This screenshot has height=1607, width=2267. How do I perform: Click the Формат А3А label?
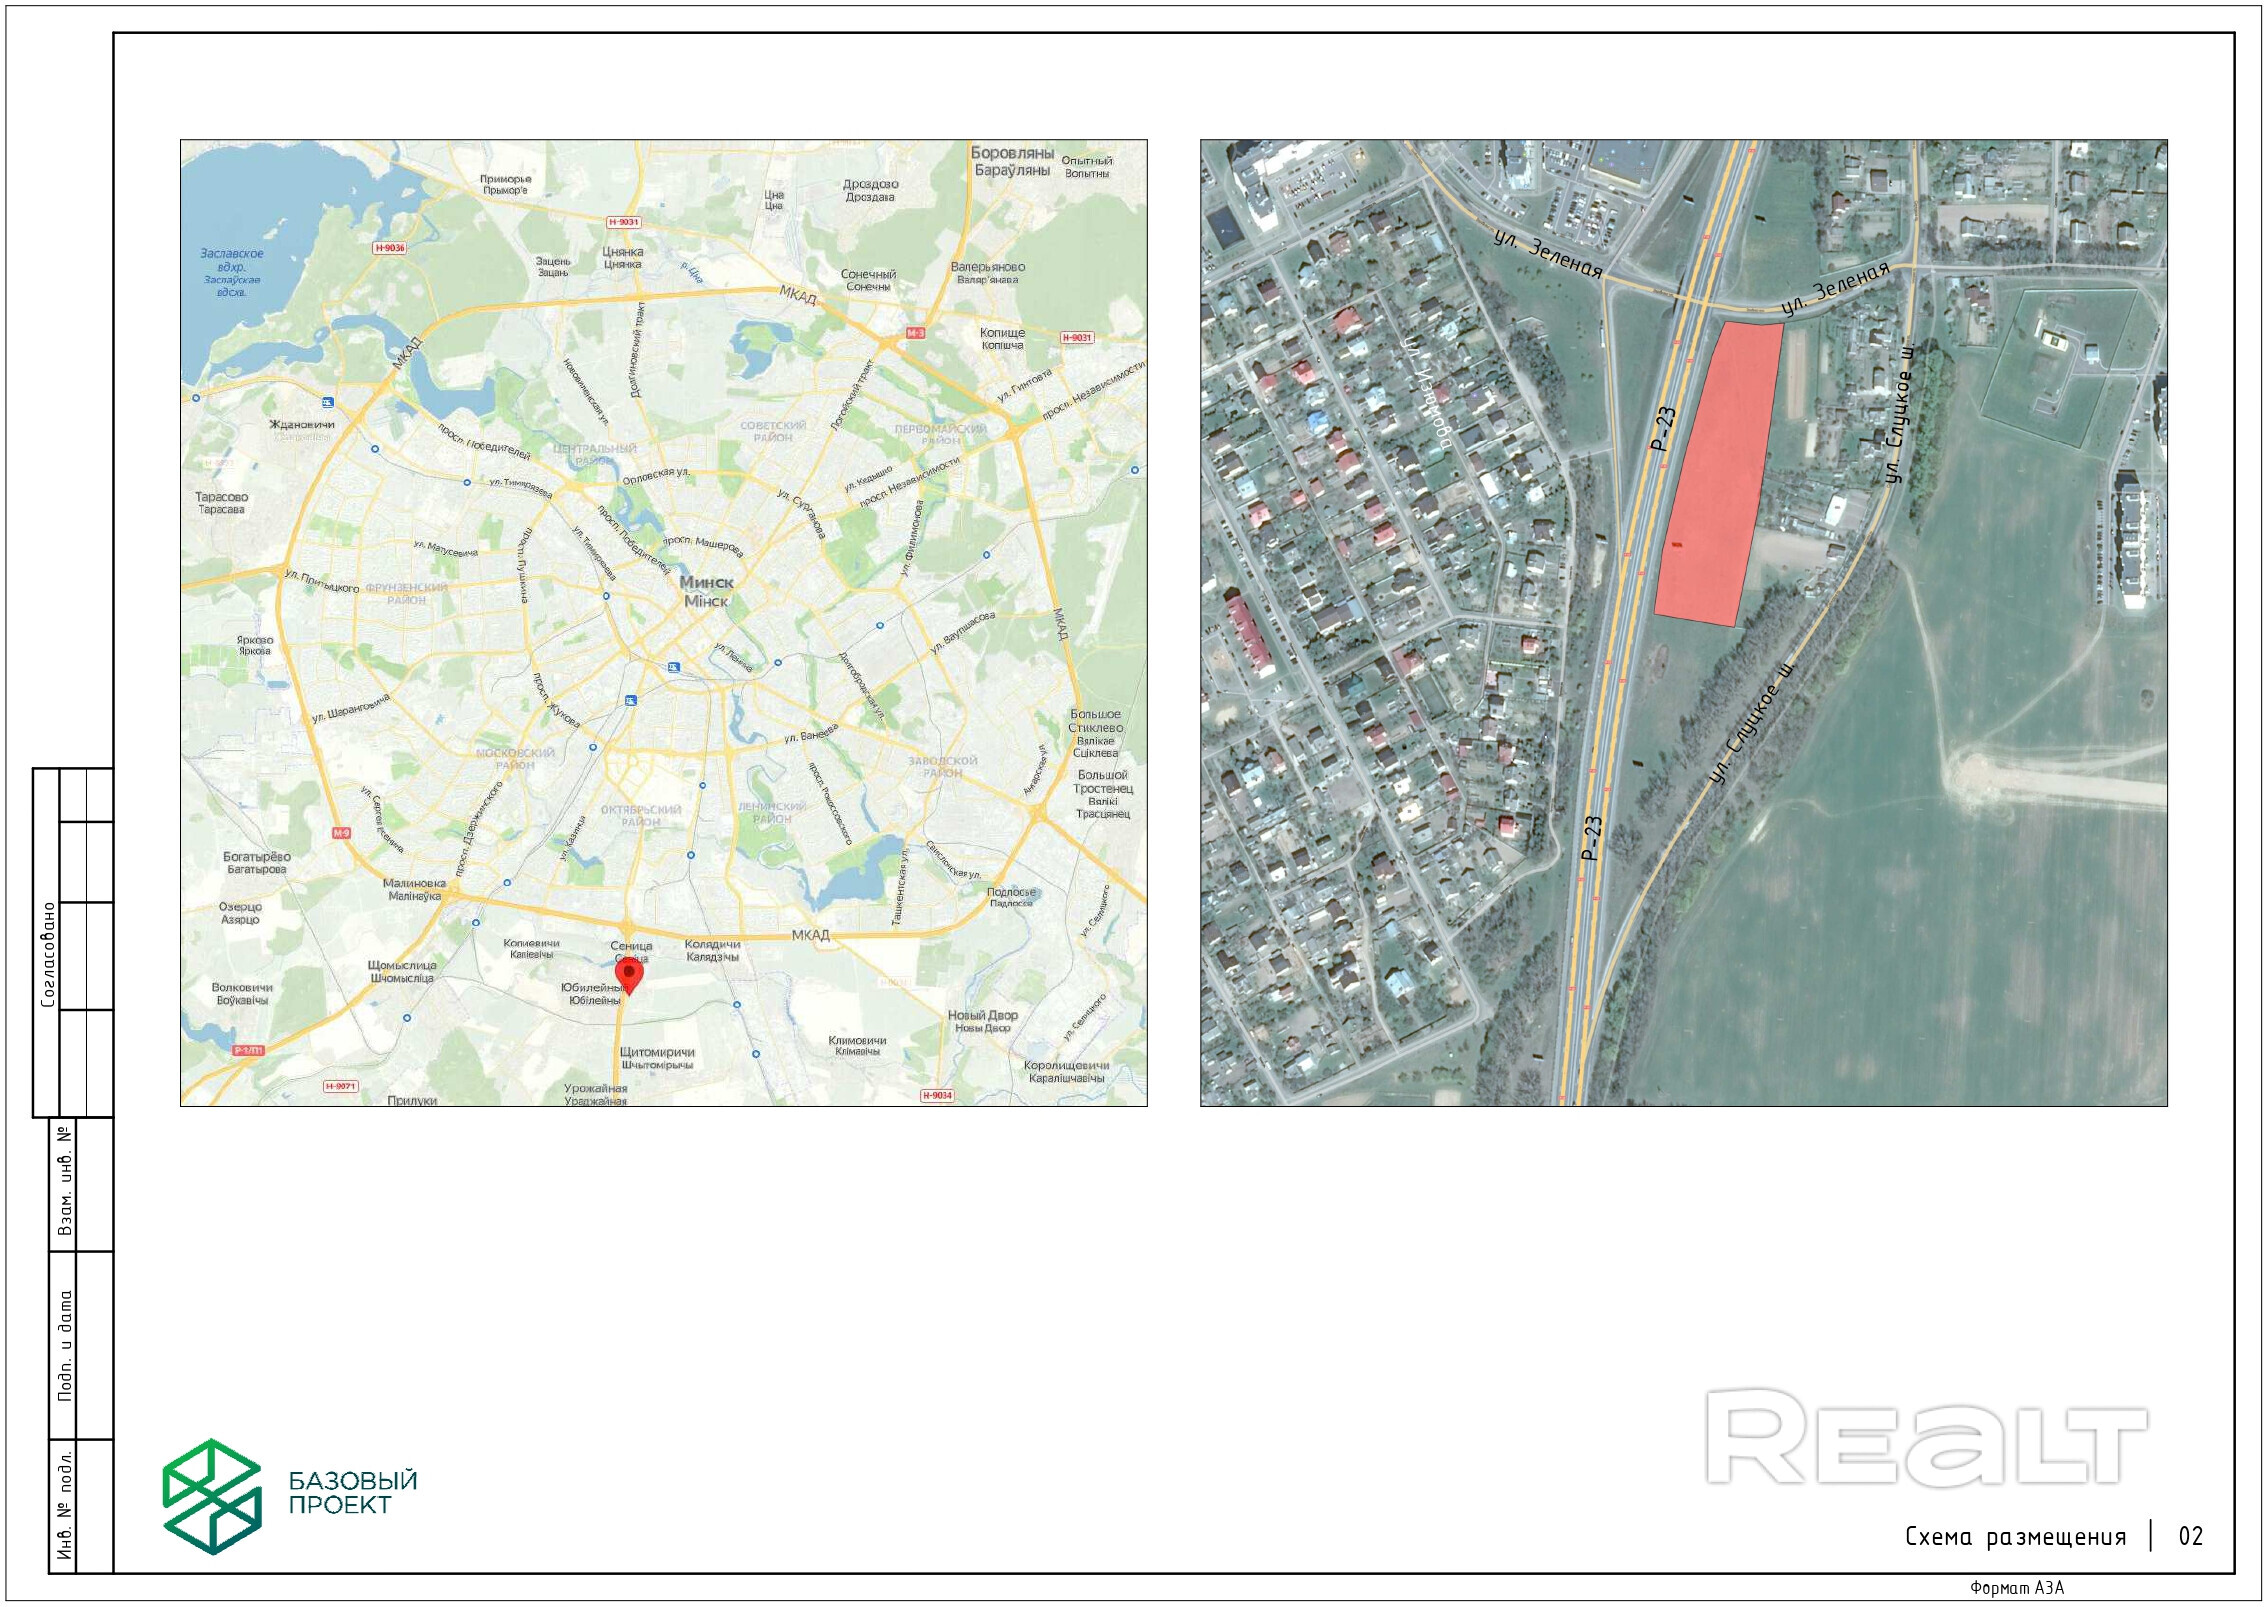(2016, 1588)
